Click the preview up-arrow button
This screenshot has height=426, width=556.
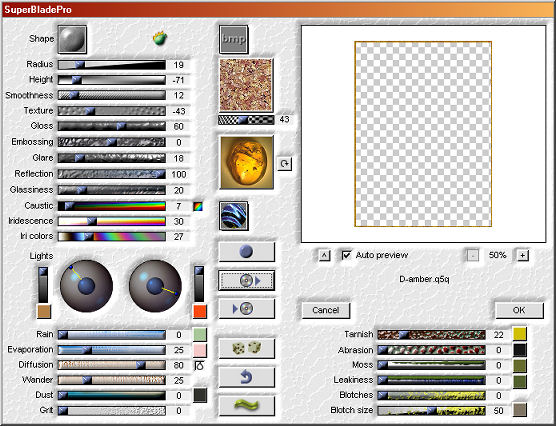tap(324, 255)
